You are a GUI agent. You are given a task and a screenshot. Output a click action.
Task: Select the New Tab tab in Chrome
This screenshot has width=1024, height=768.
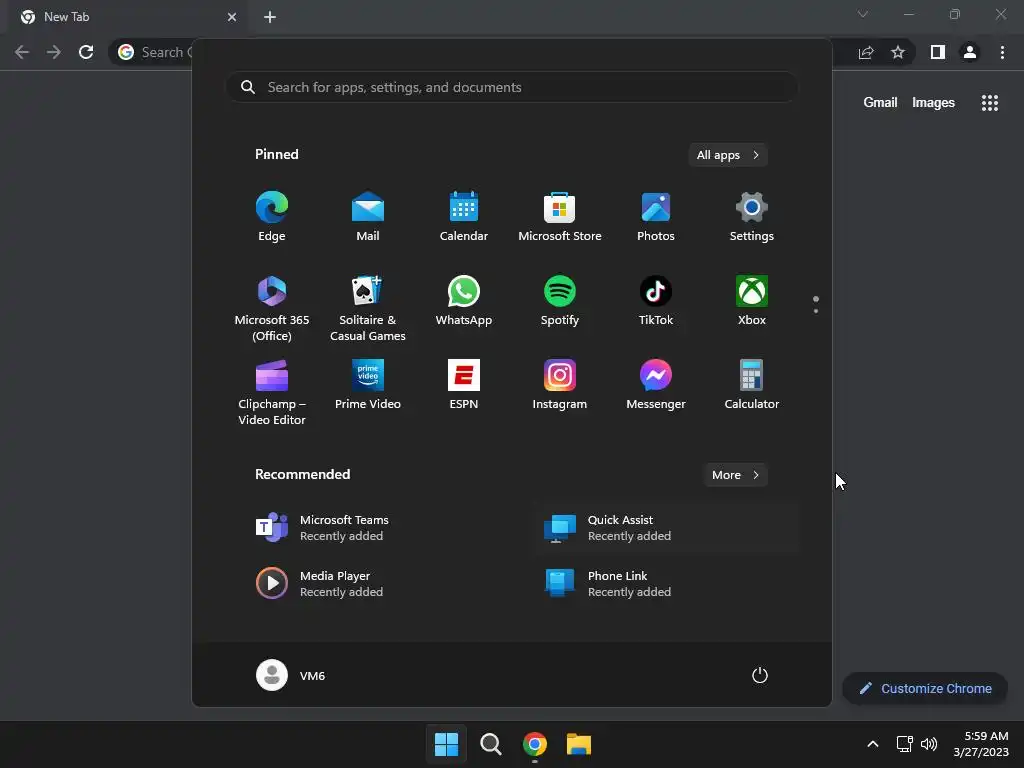(128, 17)
